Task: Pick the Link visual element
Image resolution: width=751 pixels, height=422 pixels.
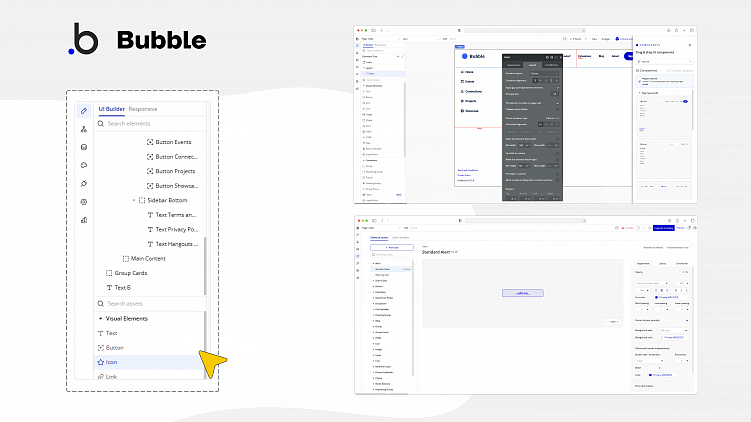Action: click(x=107, y=376)
